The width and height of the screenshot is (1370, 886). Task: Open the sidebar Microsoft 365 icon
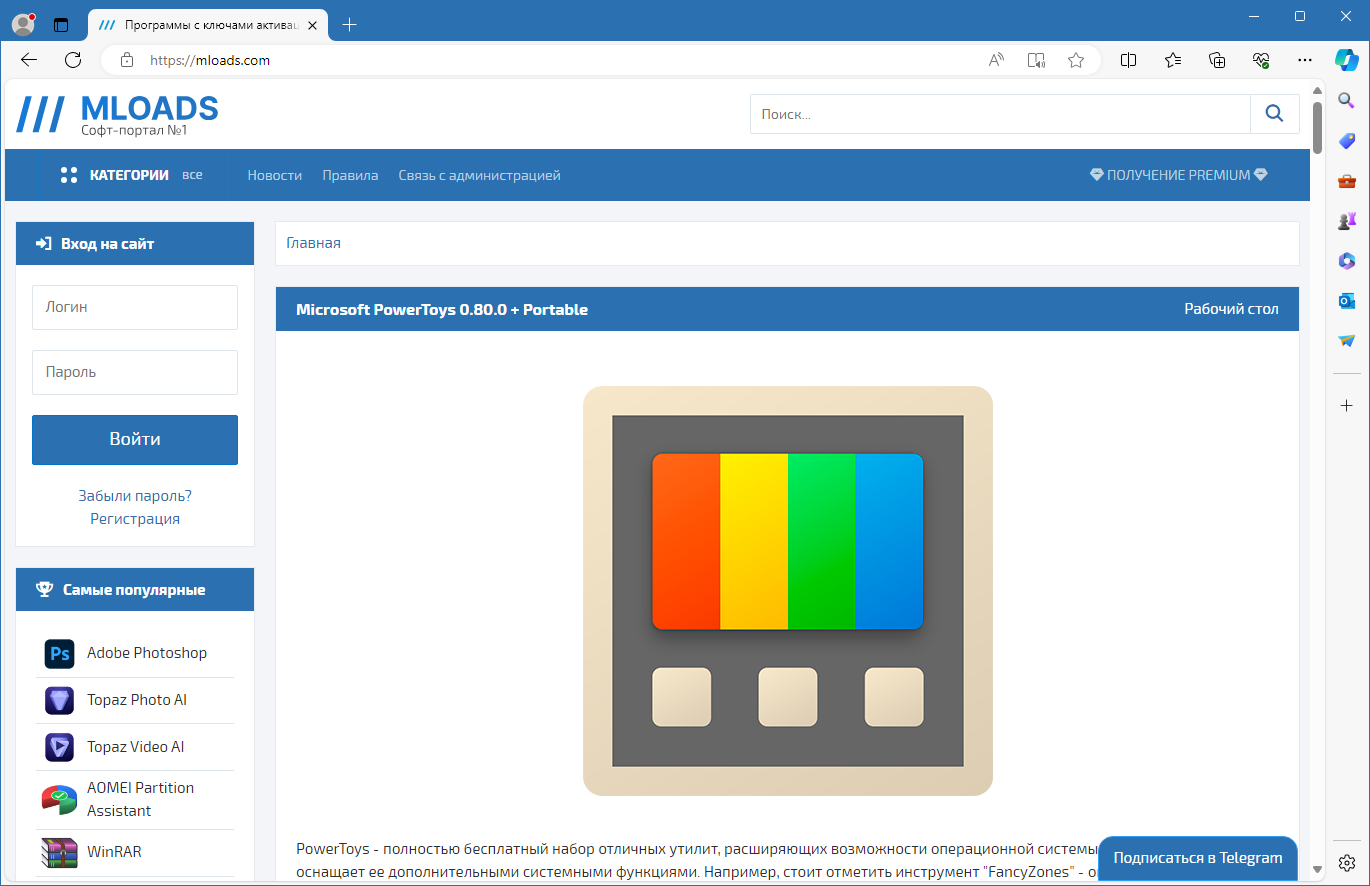(x=1347, y=261)
